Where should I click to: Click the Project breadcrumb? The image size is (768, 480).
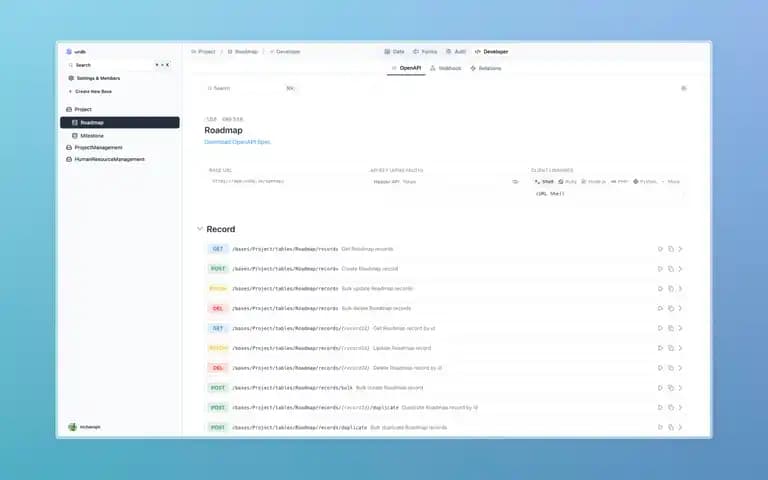tap(203, 51)
